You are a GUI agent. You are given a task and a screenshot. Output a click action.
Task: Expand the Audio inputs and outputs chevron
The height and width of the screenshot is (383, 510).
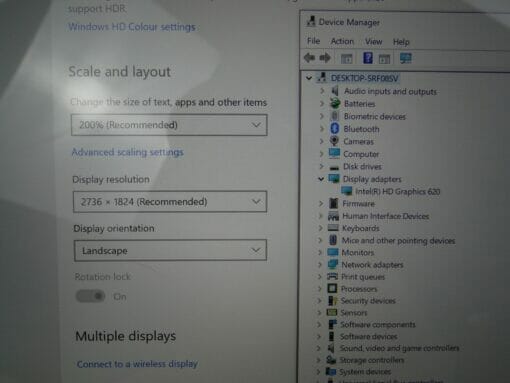pos(322,91)
